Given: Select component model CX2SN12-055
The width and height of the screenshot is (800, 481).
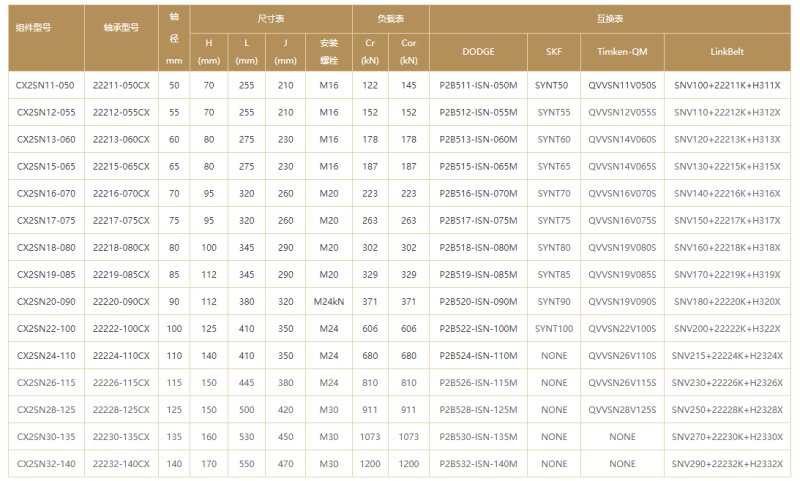Looking at the screenshot, I should coord(46,112).
